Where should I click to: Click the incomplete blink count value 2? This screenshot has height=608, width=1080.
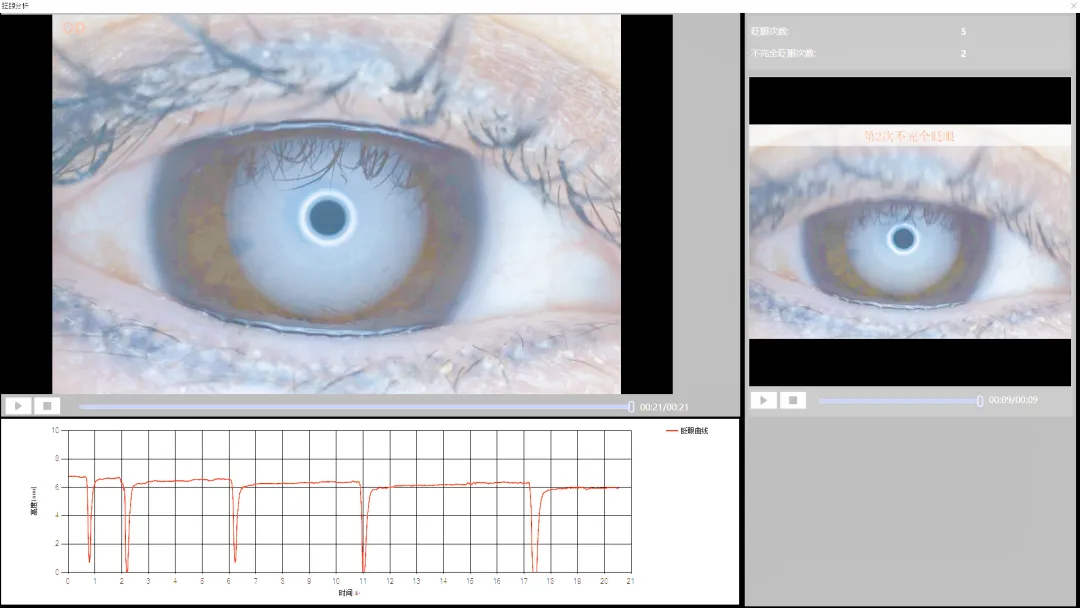tap(963, 53)
